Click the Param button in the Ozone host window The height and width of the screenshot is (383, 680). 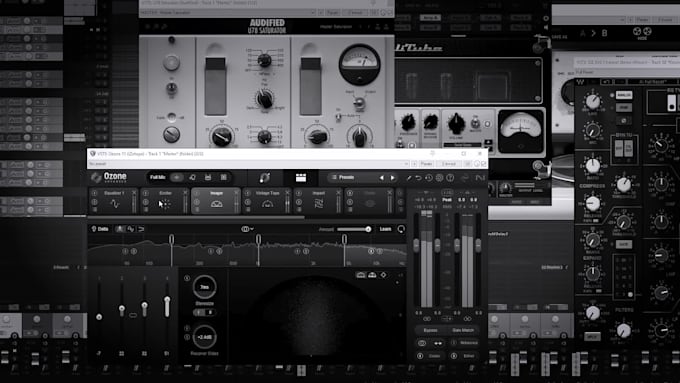coord(426,164)
